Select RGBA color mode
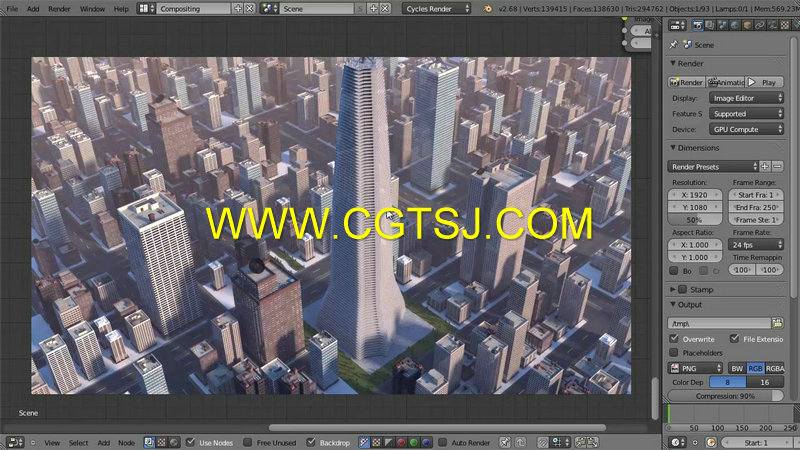Viewport: 800px width, 450px height. pos(774,368)
